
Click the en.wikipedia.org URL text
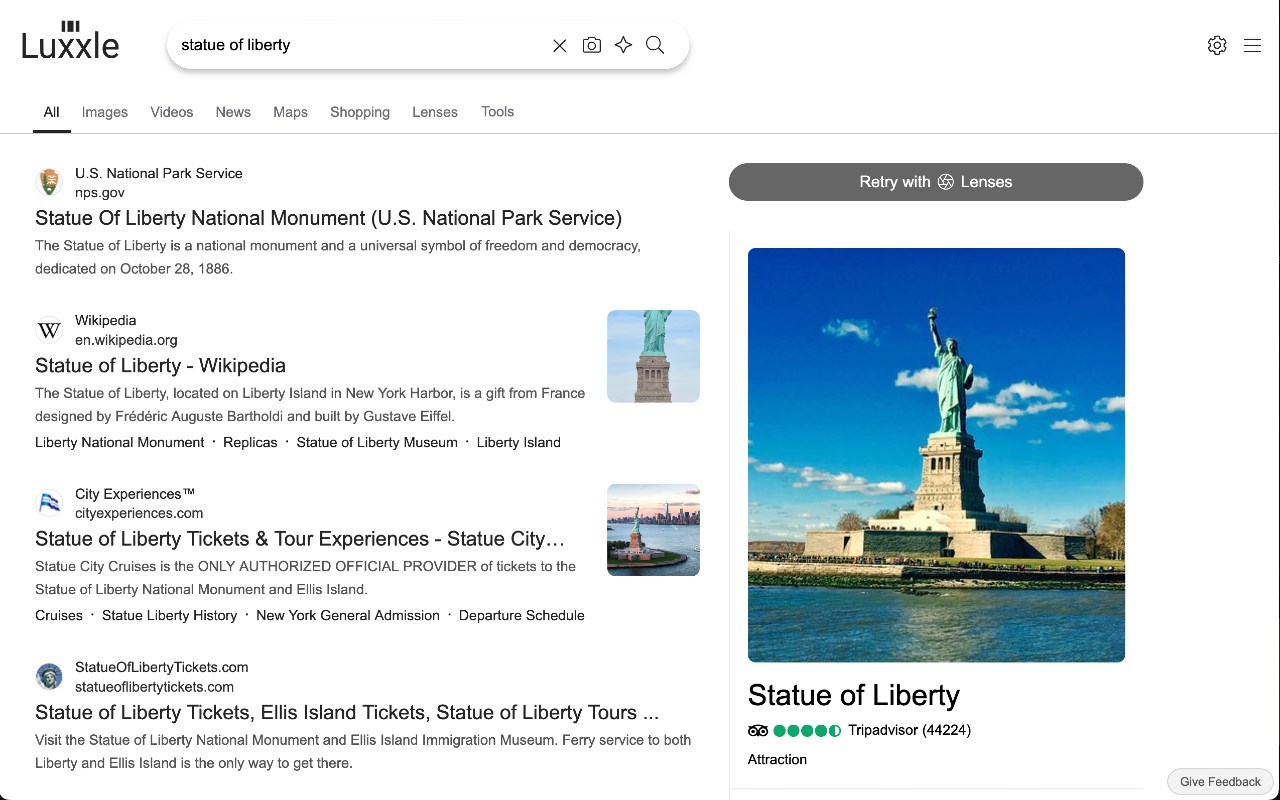[x=126, y=340]
